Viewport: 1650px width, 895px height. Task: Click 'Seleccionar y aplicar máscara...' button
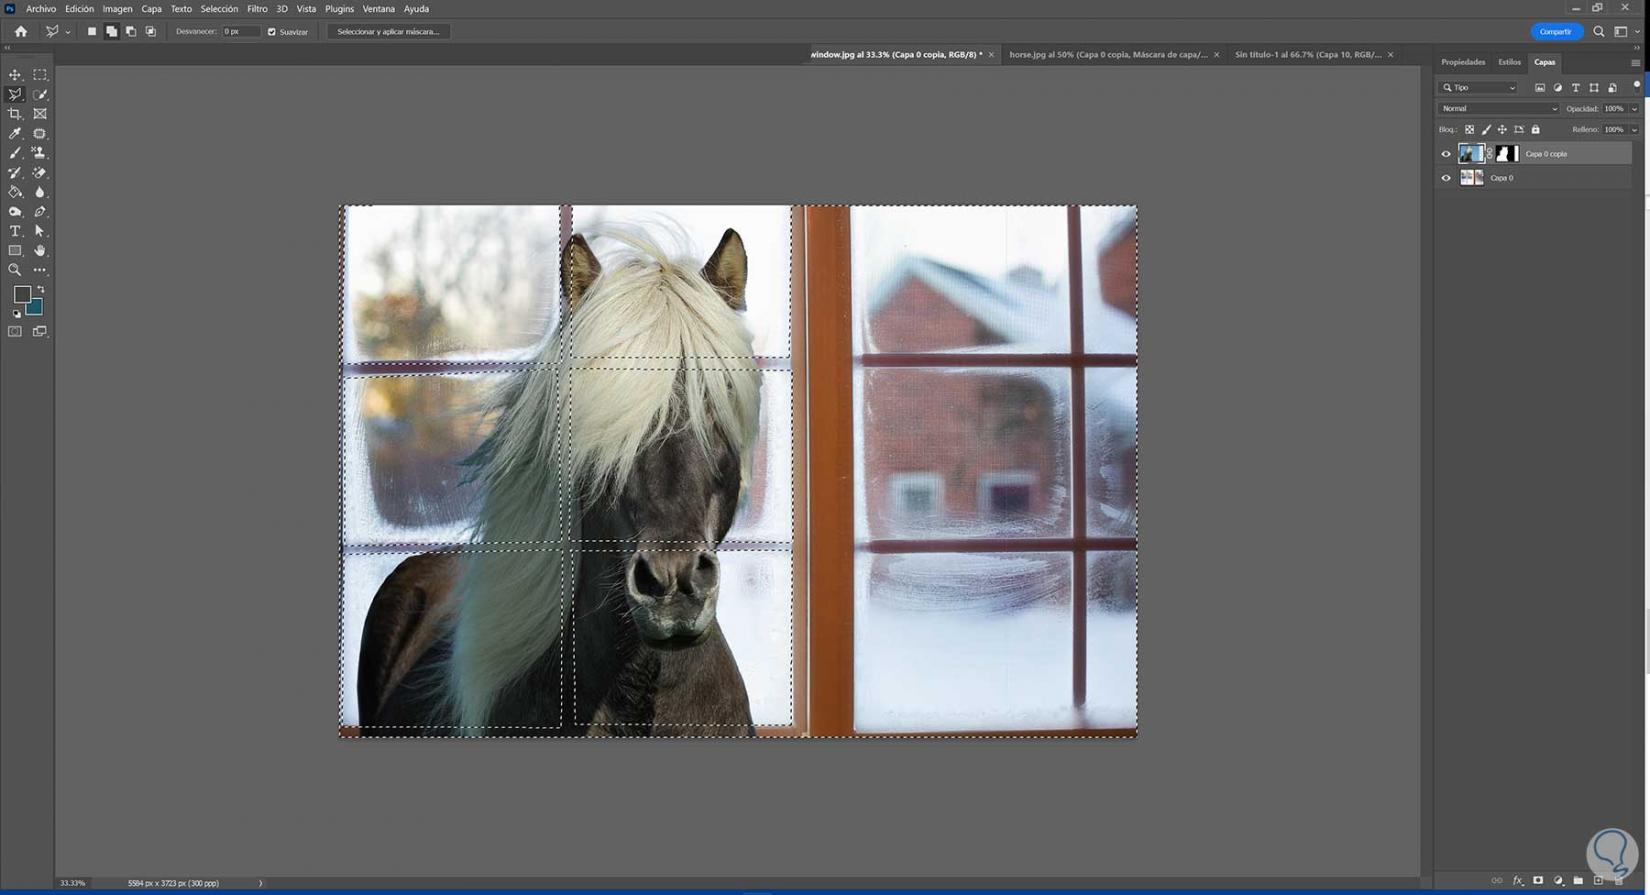click(x=388, y=32)
